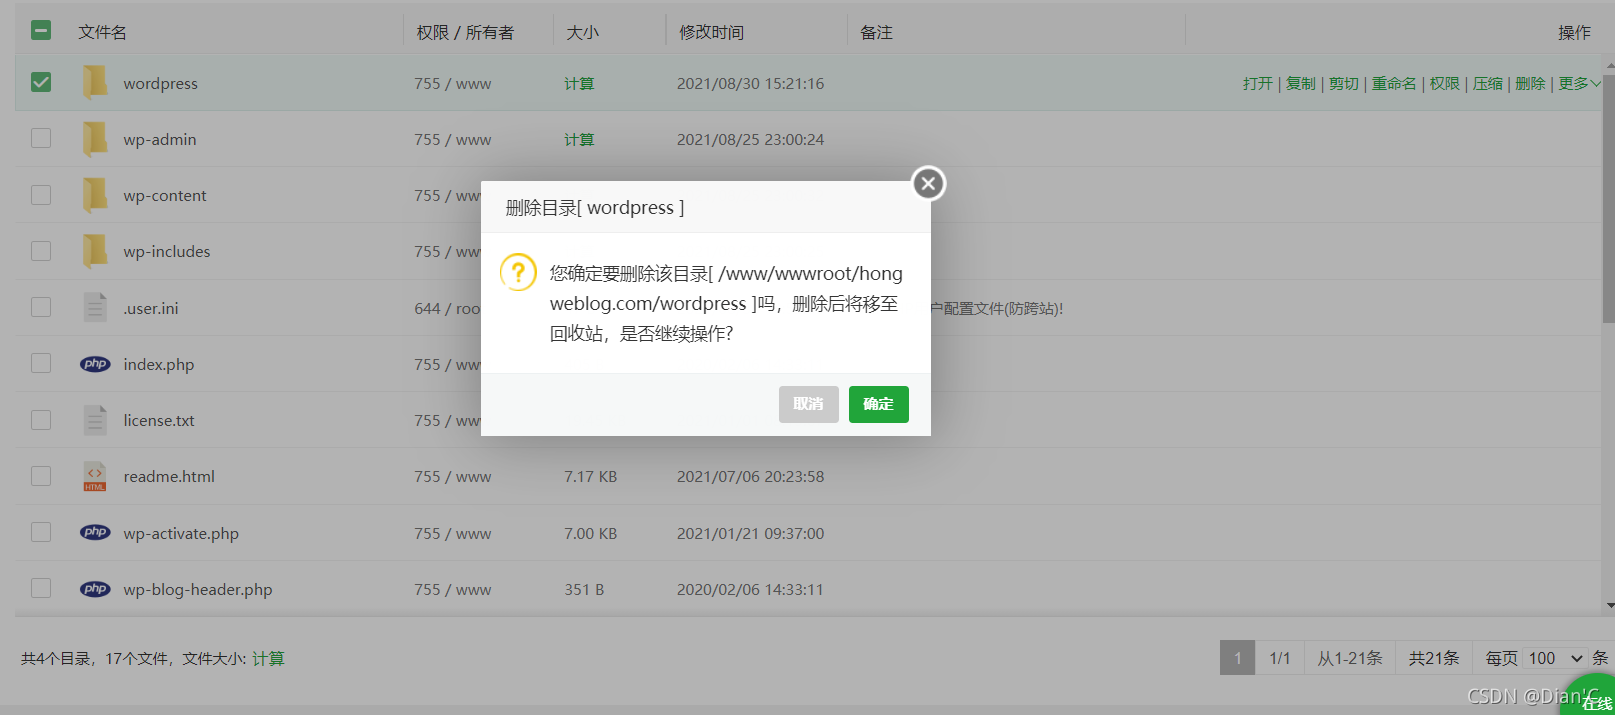Click 删除 for the wordpress folder
This screenshot has height=715, width=1615.
pyautogui.click(x=1531, y=83)
